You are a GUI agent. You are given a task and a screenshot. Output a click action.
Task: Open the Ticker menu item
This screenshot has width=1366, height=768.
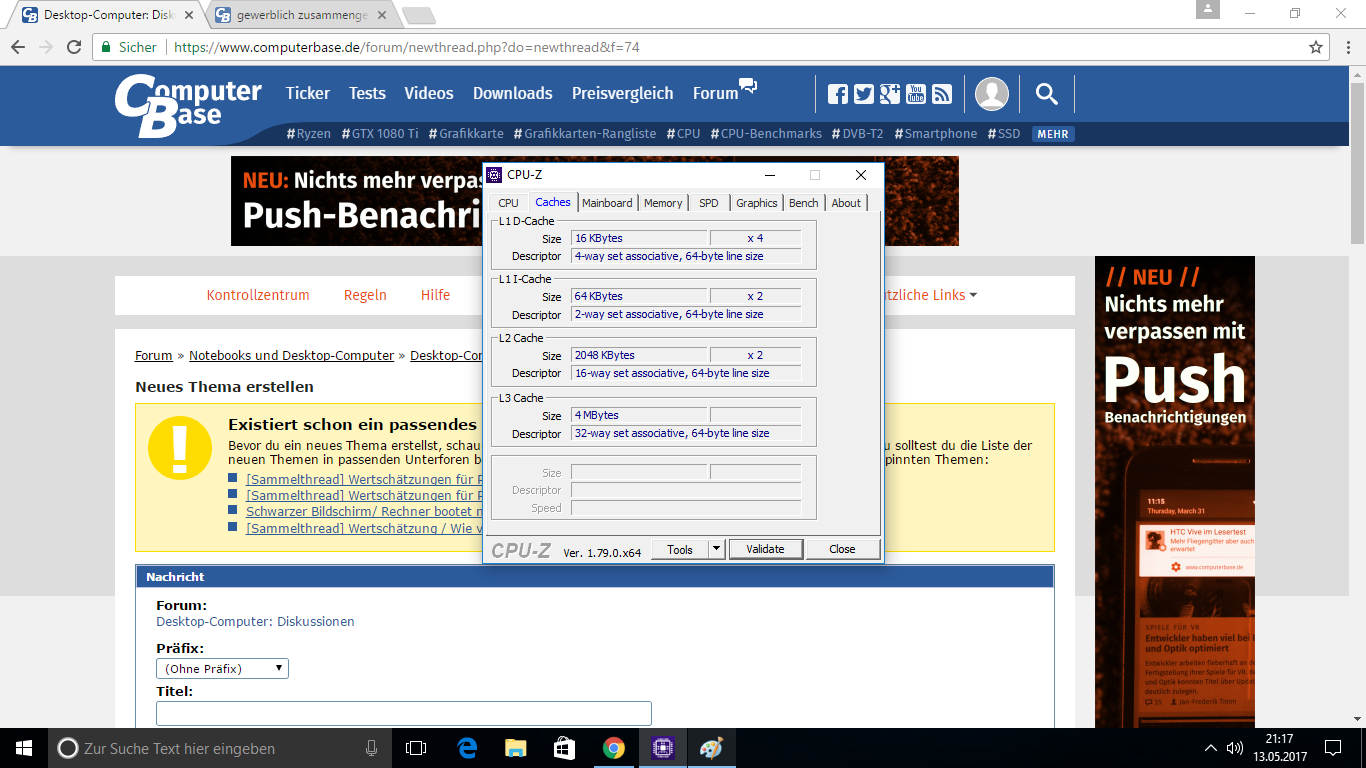[308, 93]
